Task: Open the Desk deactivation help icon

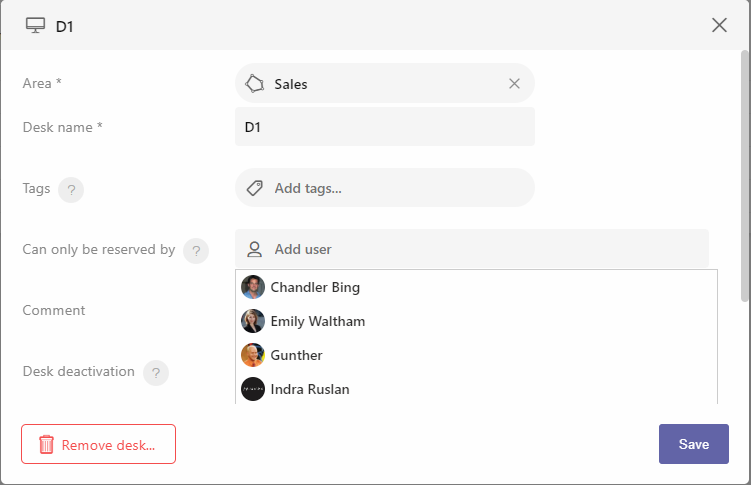Action: point(156,373)
